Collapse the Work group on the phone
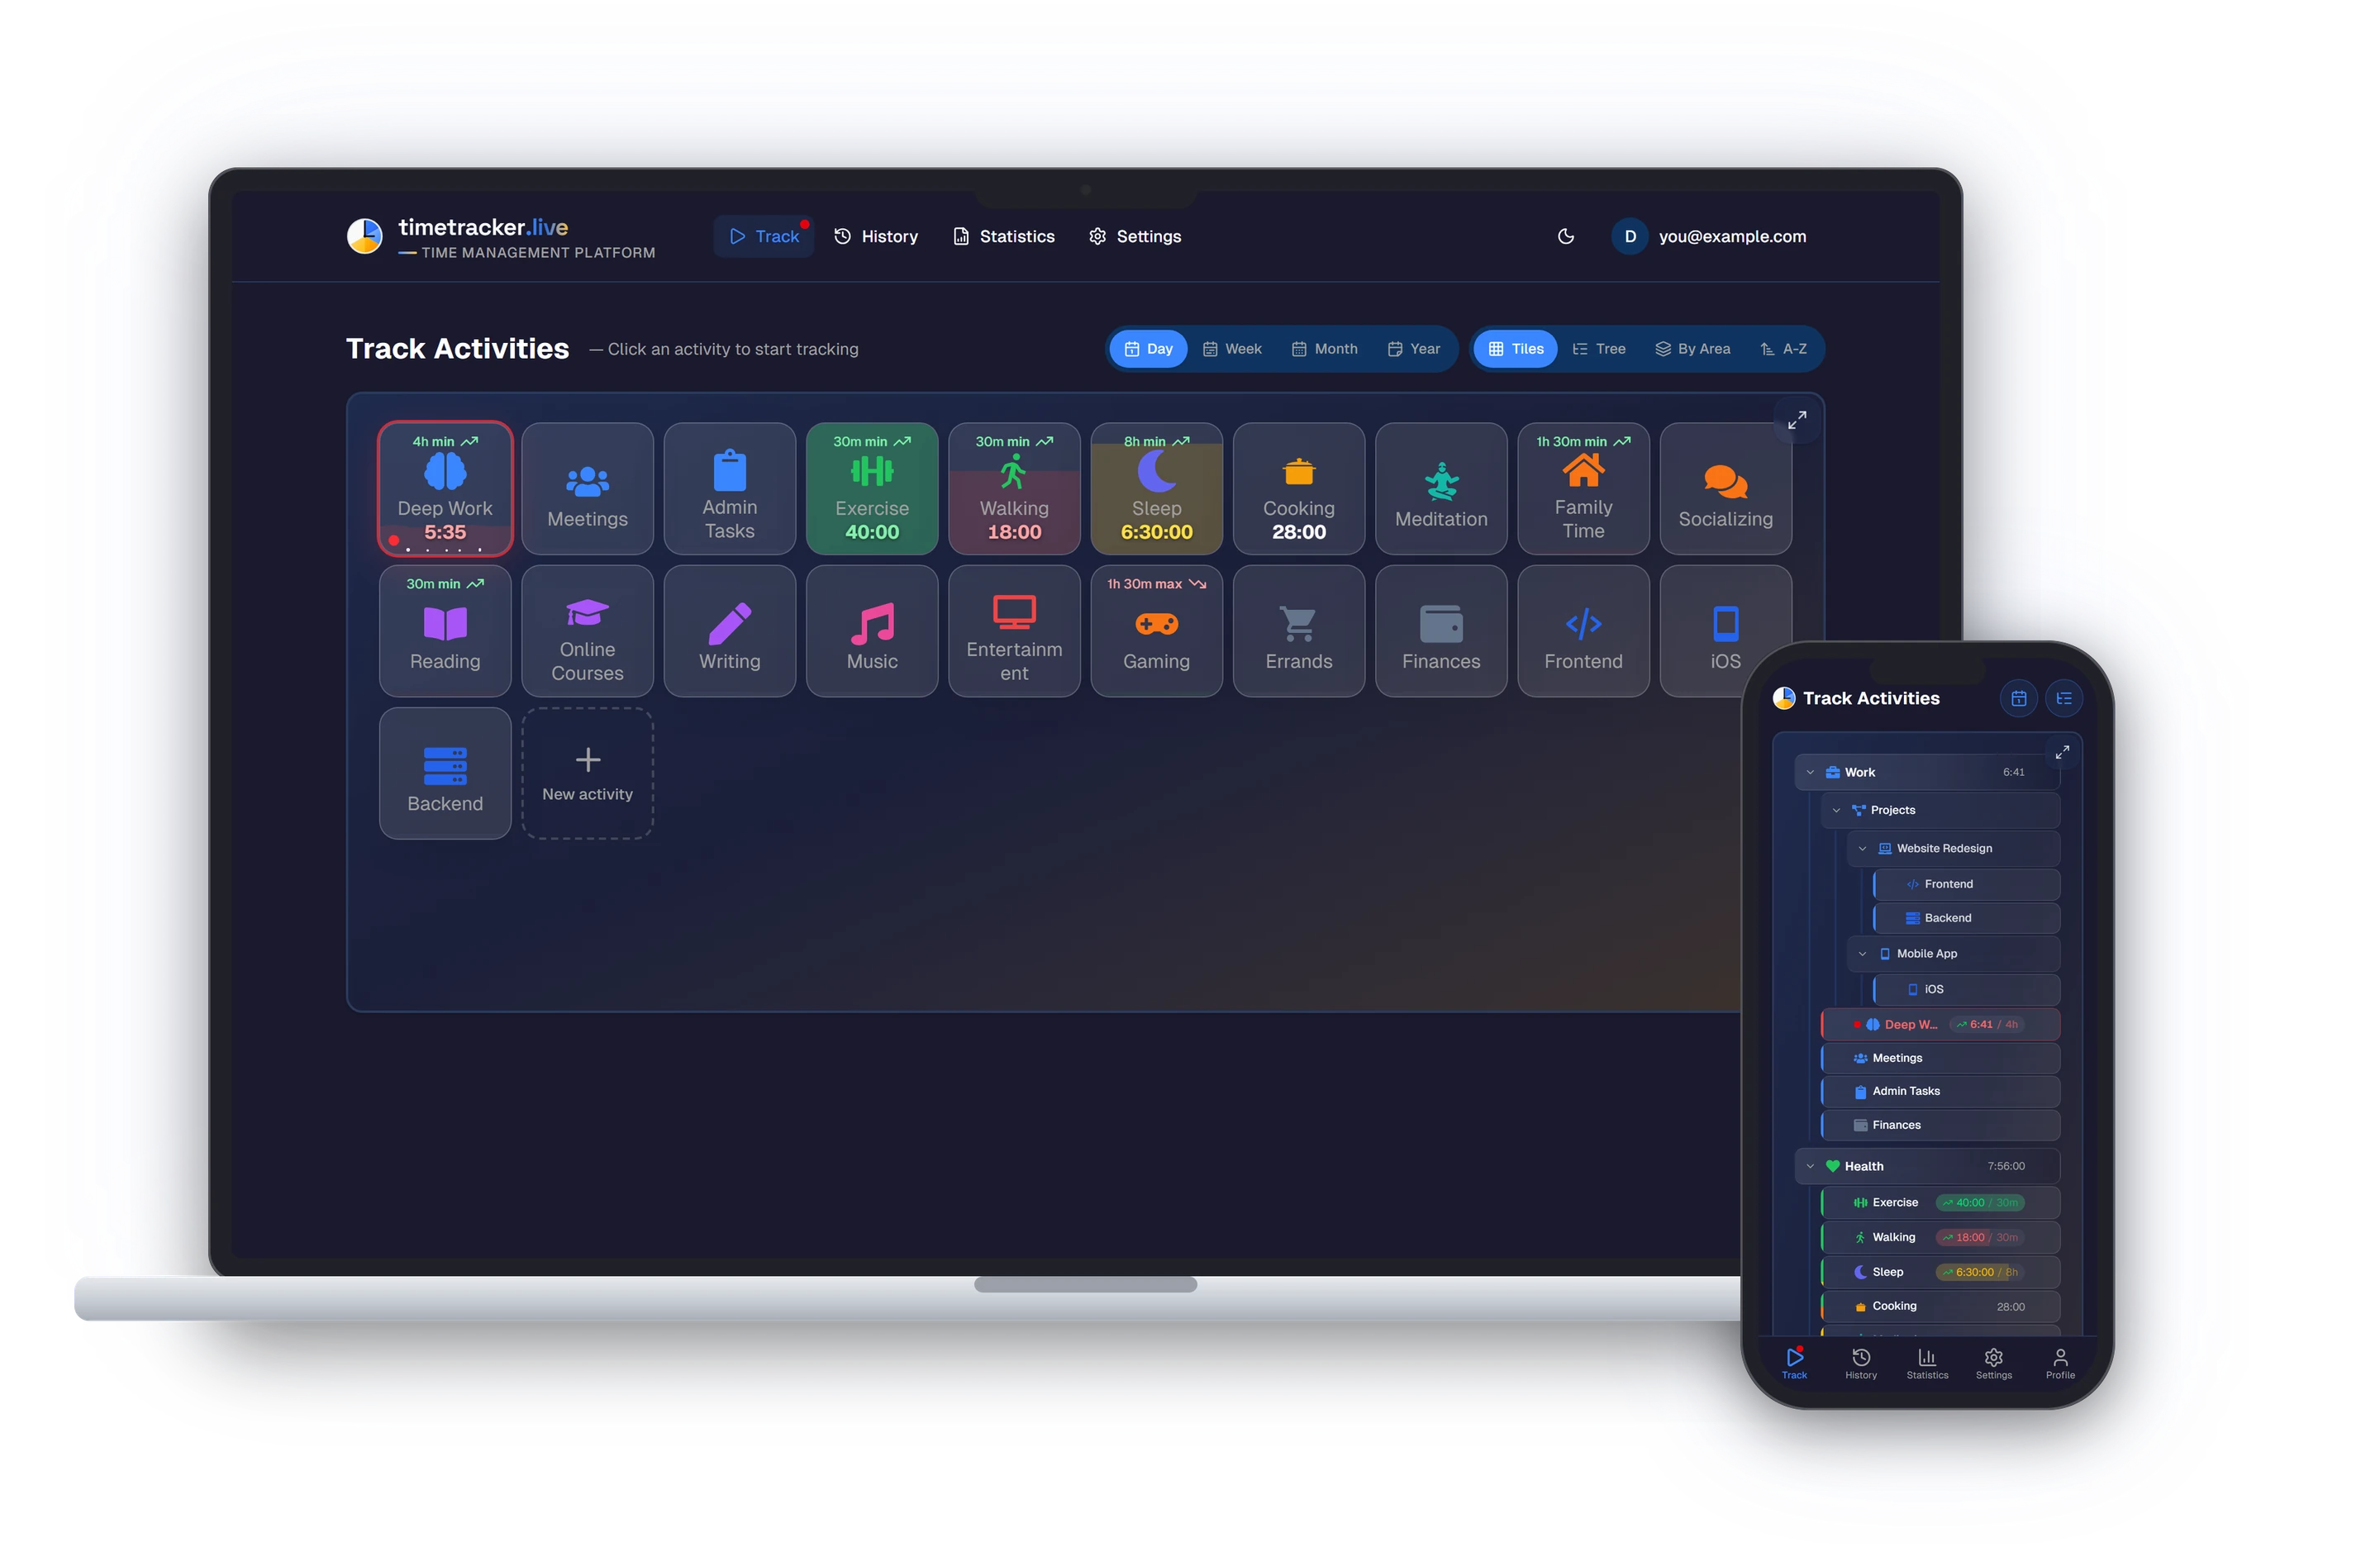2380x1547 pixels. click(1809, 772)
